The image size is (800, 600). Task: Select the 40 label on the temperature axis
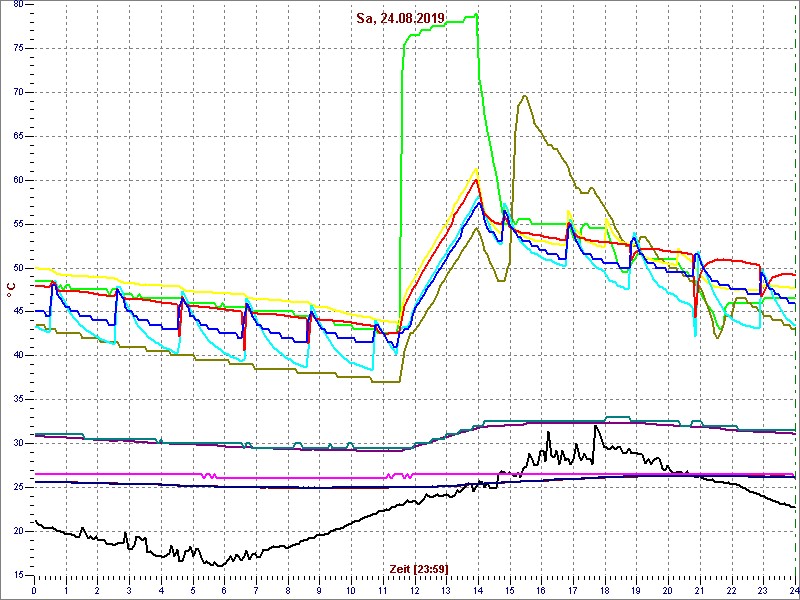[x=17, y=356]
